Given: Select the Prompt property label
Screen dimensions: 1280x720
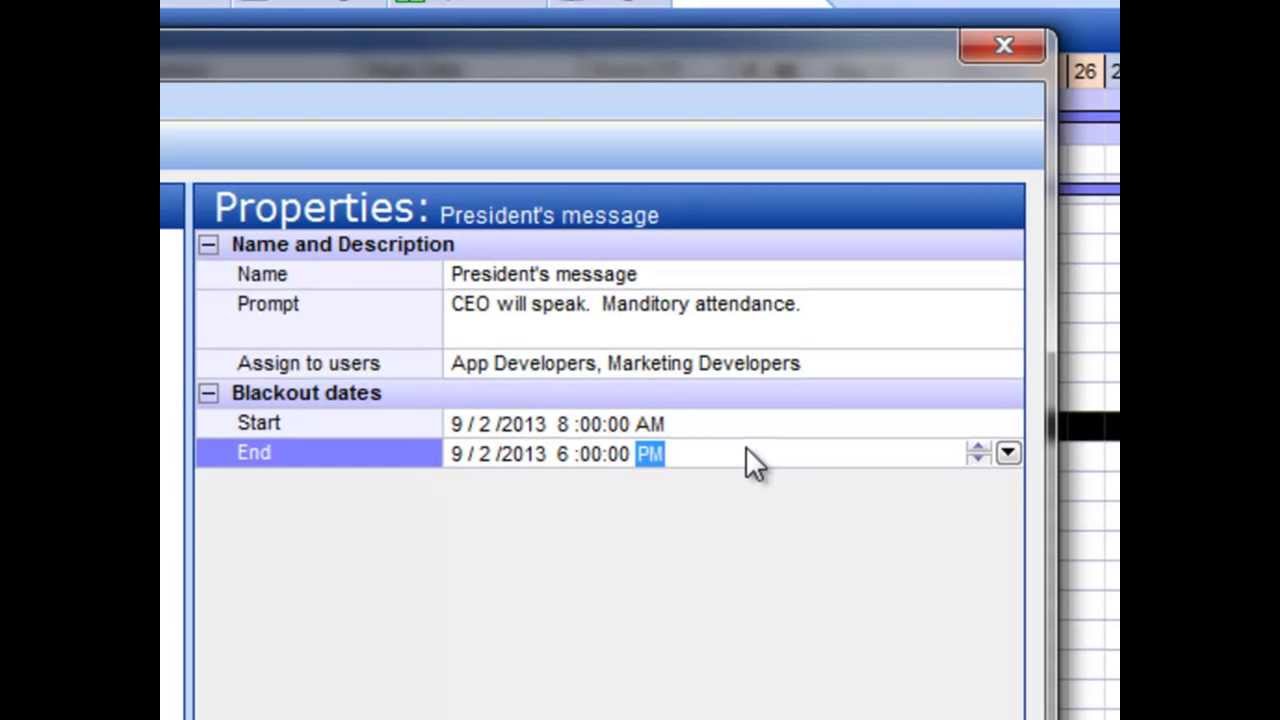Looking at the screenshot, I should coord(268,304).
